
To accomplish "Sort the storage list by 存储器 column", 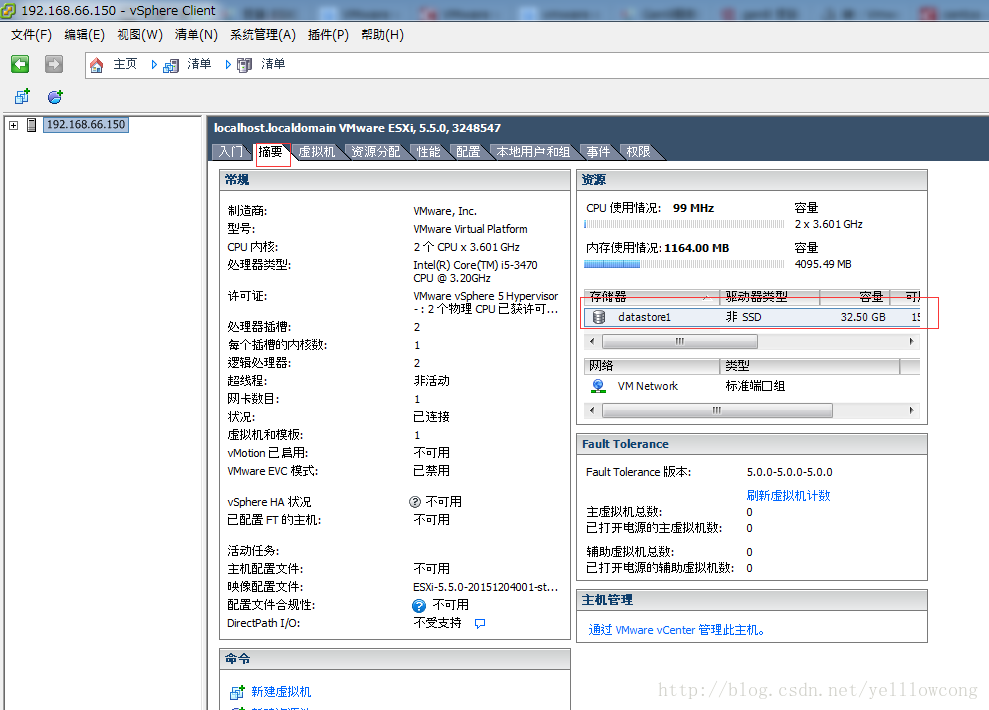I will click(652, 297).
